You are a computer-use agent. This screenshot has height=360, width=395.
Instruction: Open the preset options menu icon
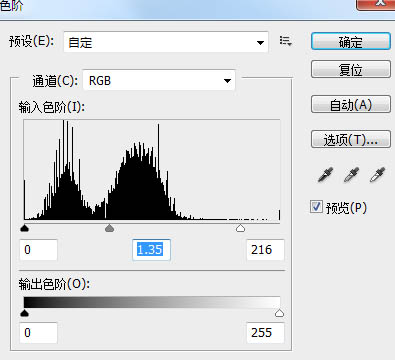click(286, 41)
